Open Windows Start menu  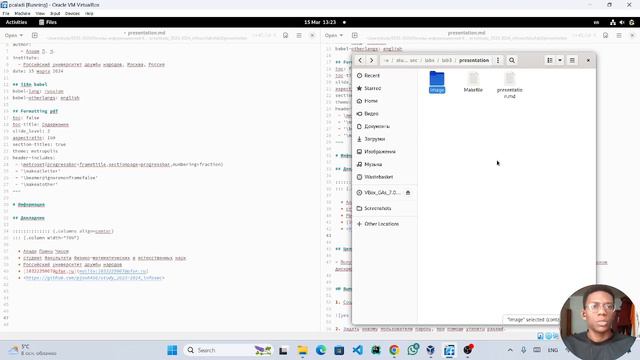pos(172,350)
